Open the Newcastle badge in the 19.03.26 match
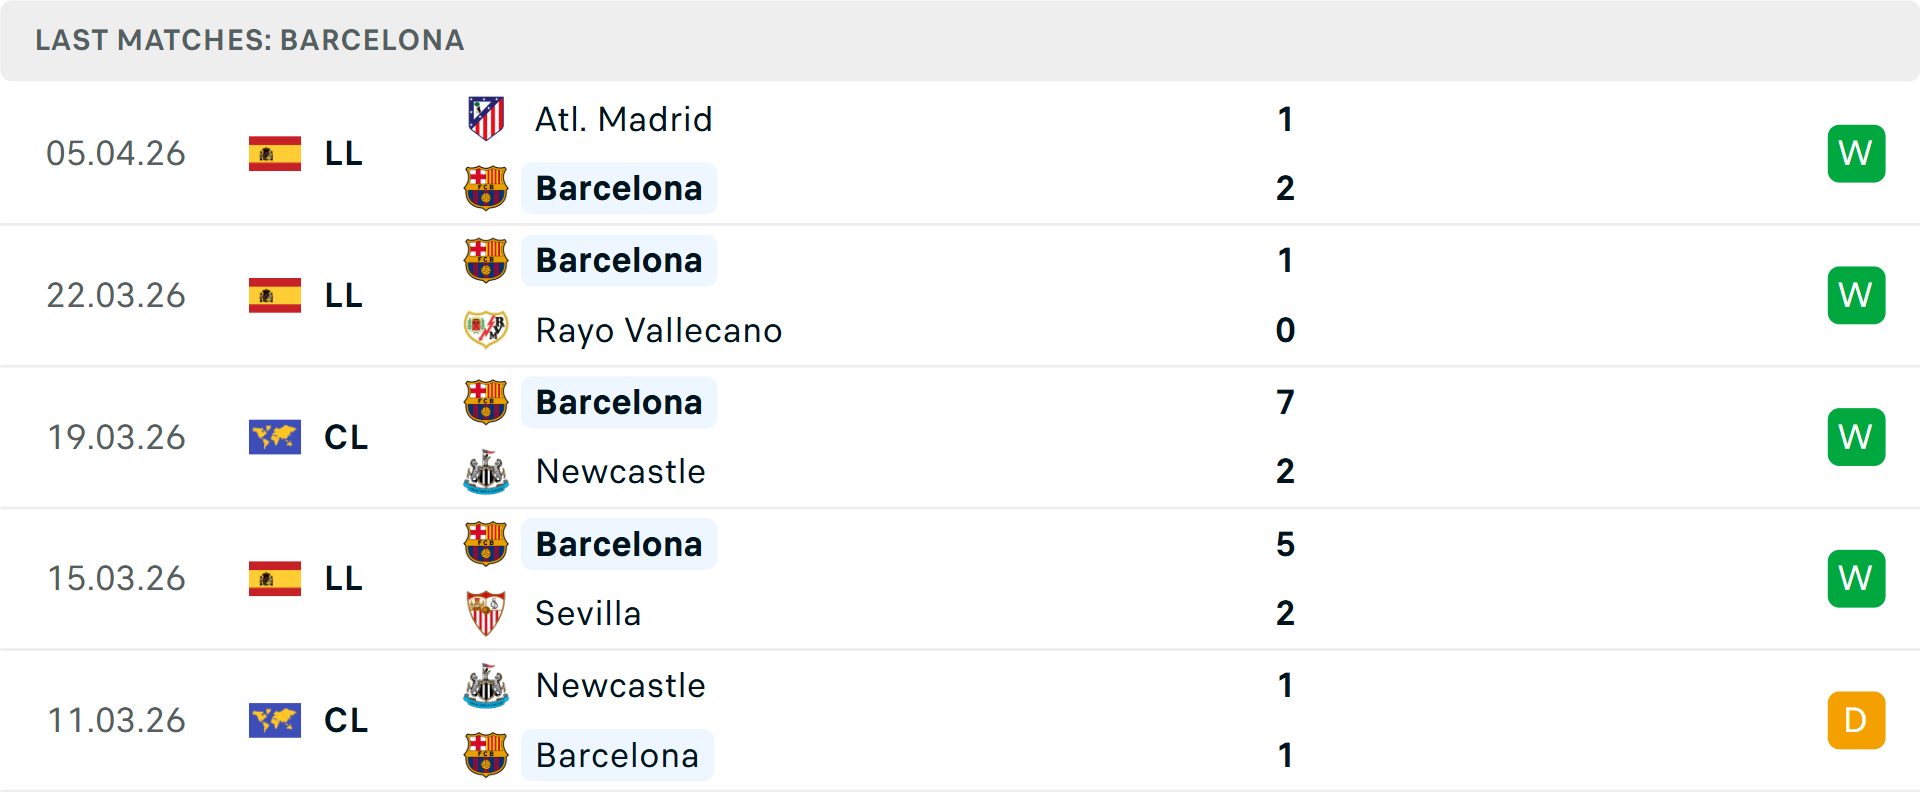1920x792 pixels. [x=487, y=471]
